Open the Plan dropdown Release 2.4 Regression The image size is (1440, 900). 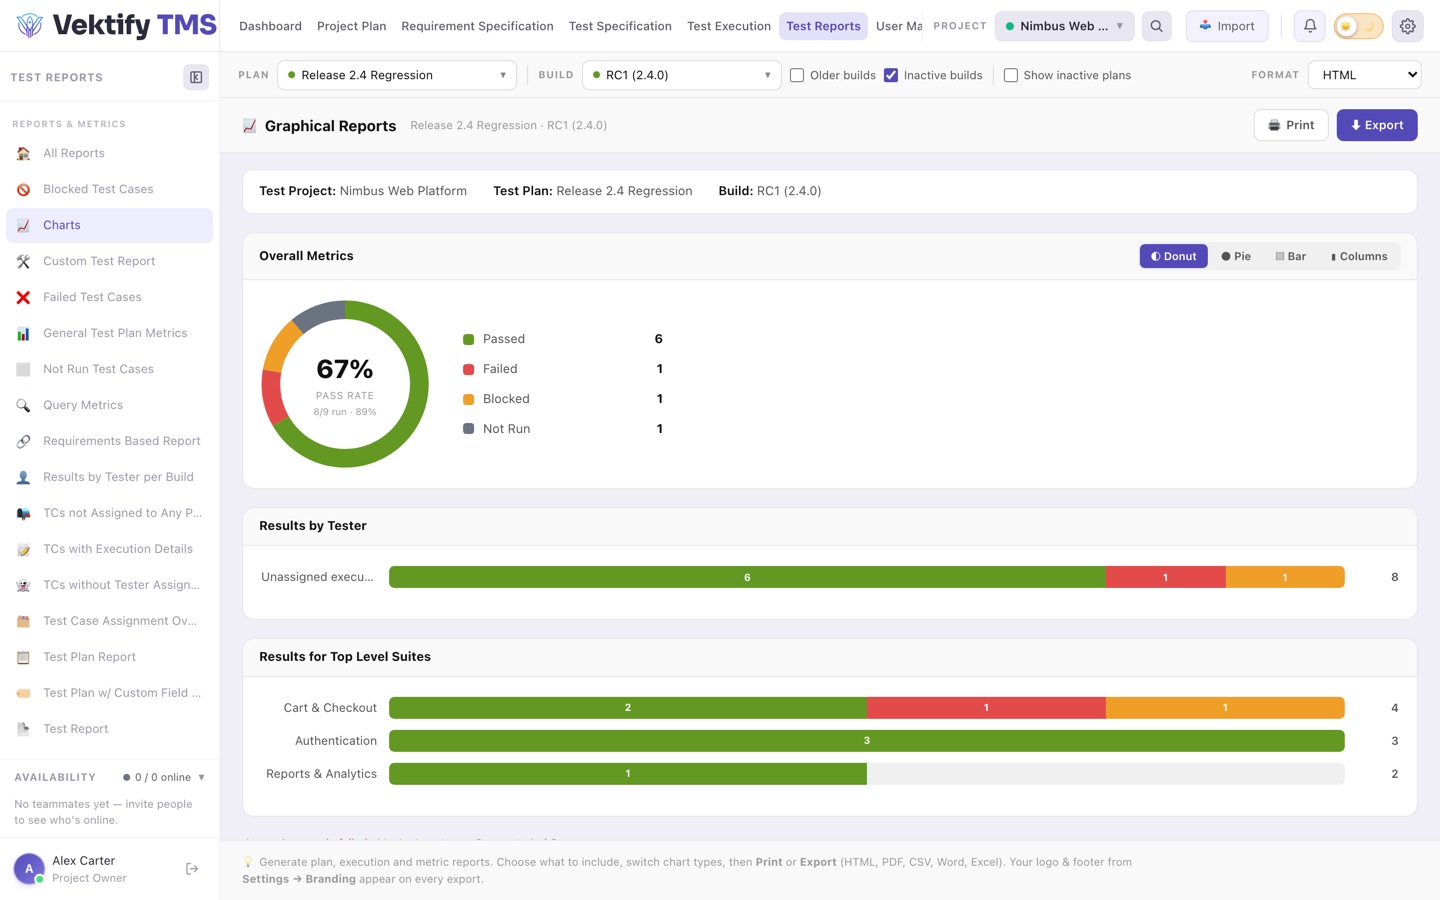(397, 75)
